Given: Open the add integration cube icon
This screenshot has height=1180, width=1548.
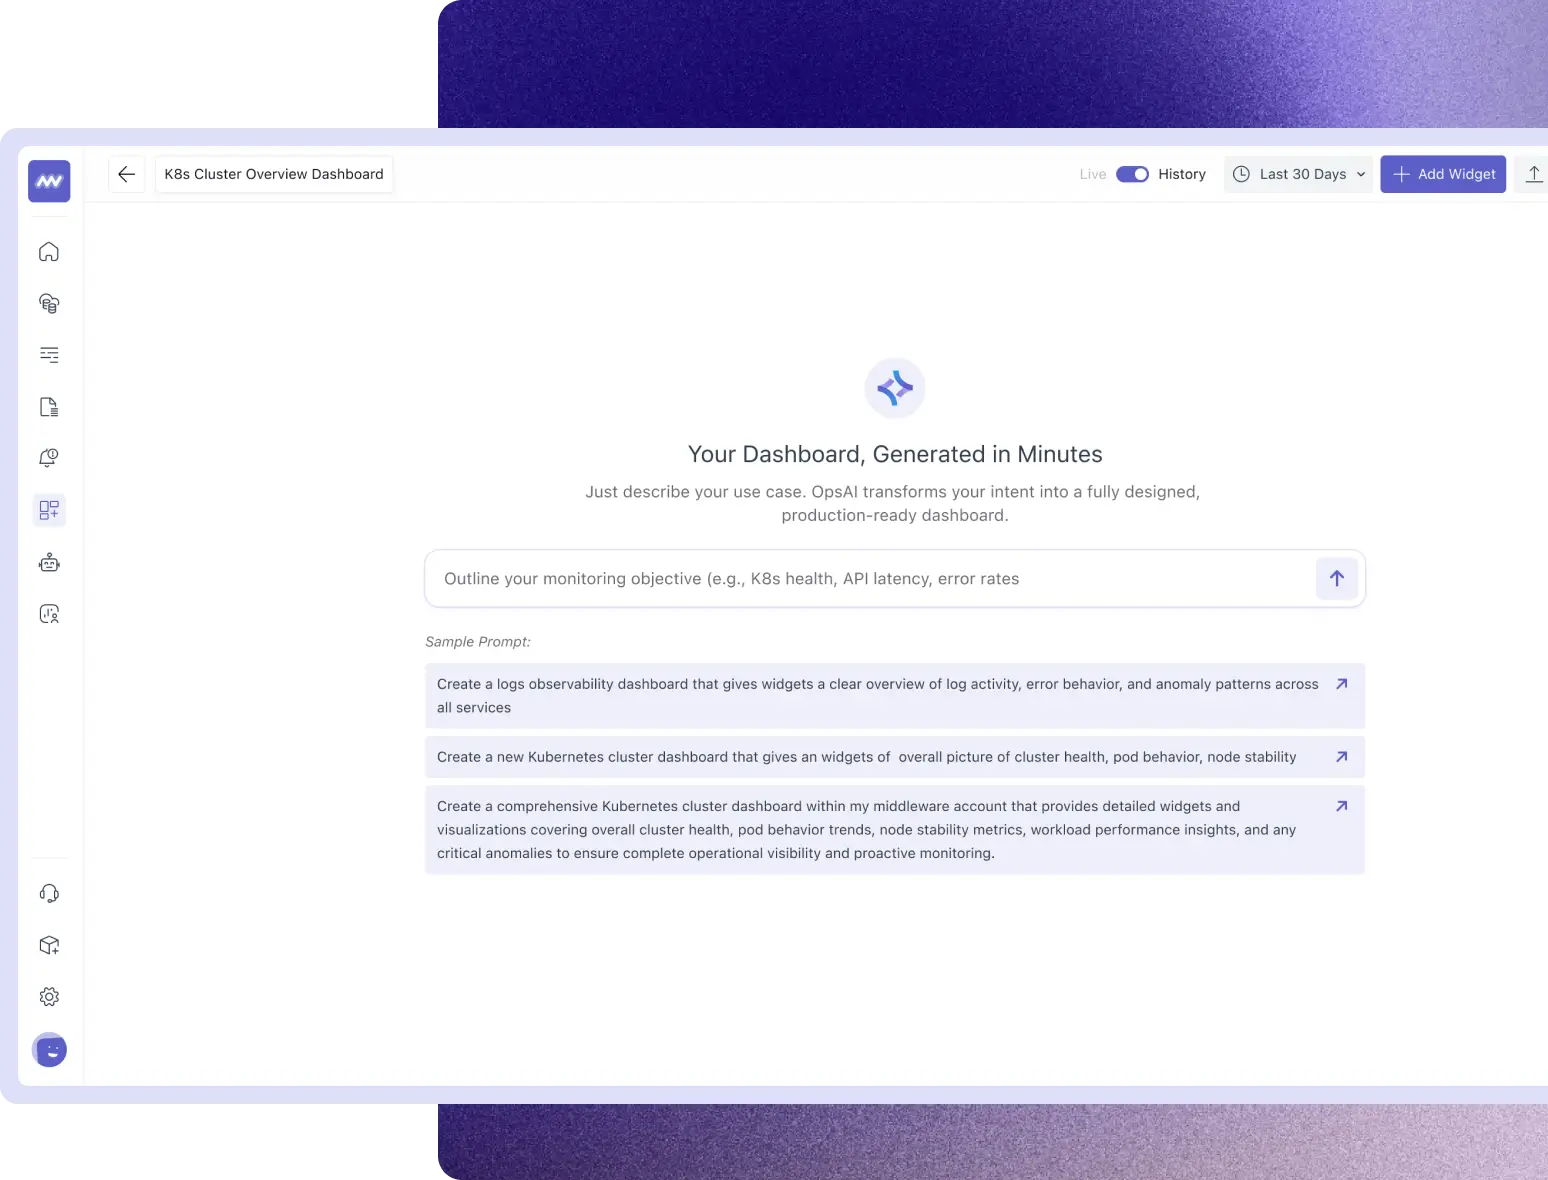Looking at the screenshot, I should pos(48,944).
